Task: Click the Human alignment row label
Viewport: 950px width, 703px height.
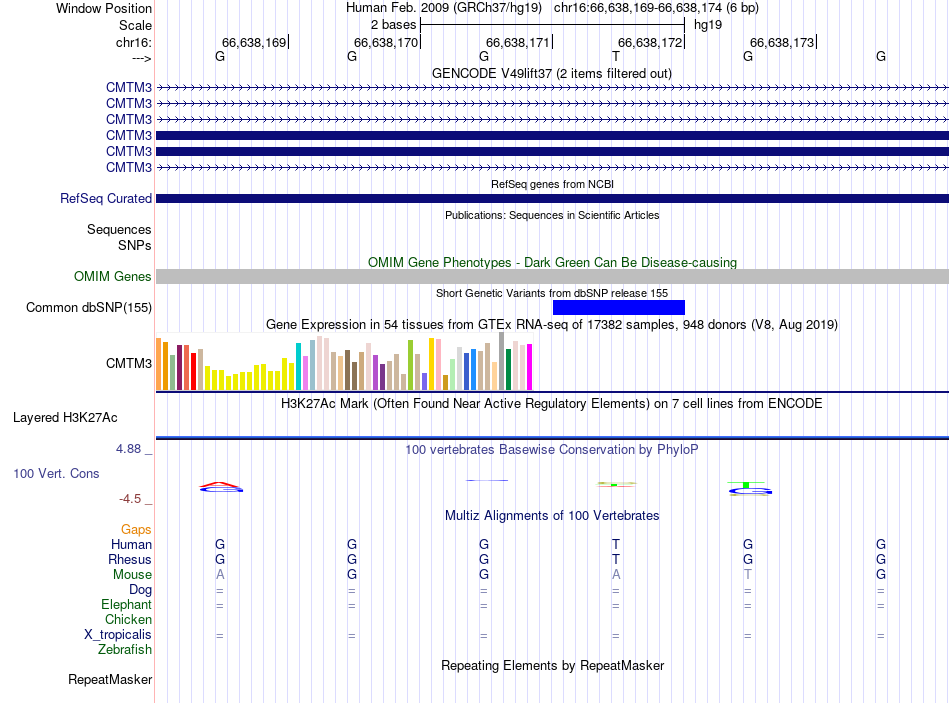Action: [131, 544]
